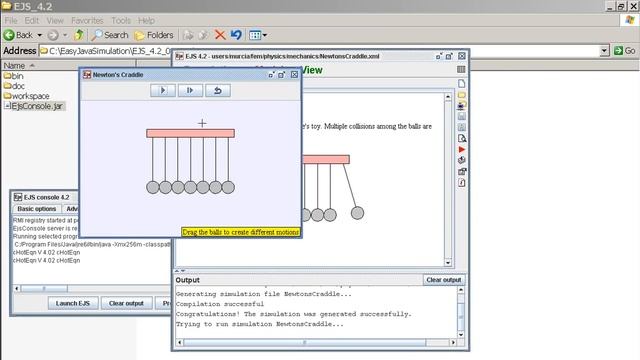Open the Address bar dropdown

coord(604,51)
